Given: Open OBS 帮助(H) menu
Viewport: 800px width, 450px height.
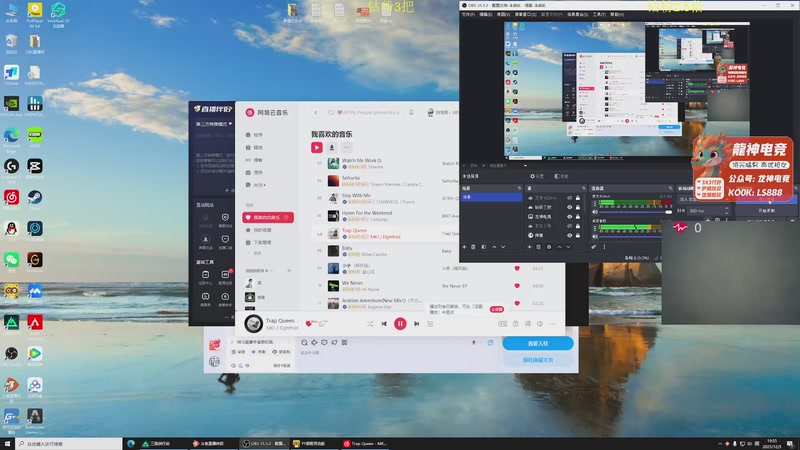Looking at the screenshot, I should click(x=617, y=14).
